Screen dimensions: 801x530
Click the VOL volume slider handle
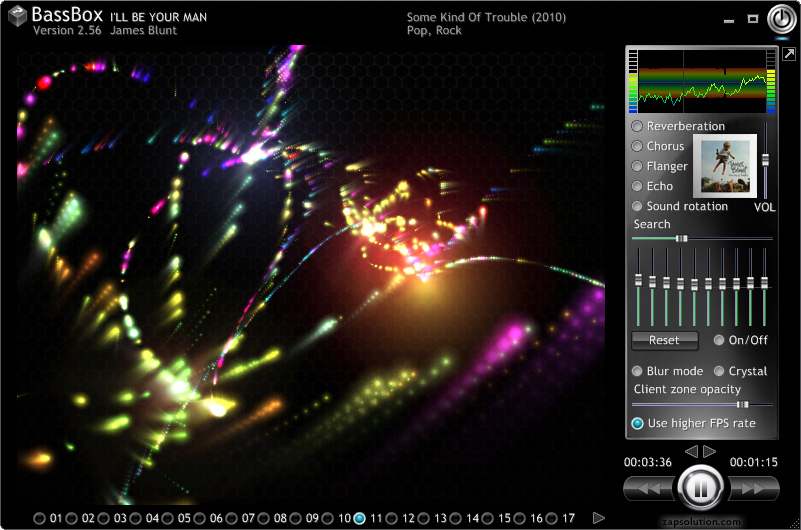[x=765, y=160]
